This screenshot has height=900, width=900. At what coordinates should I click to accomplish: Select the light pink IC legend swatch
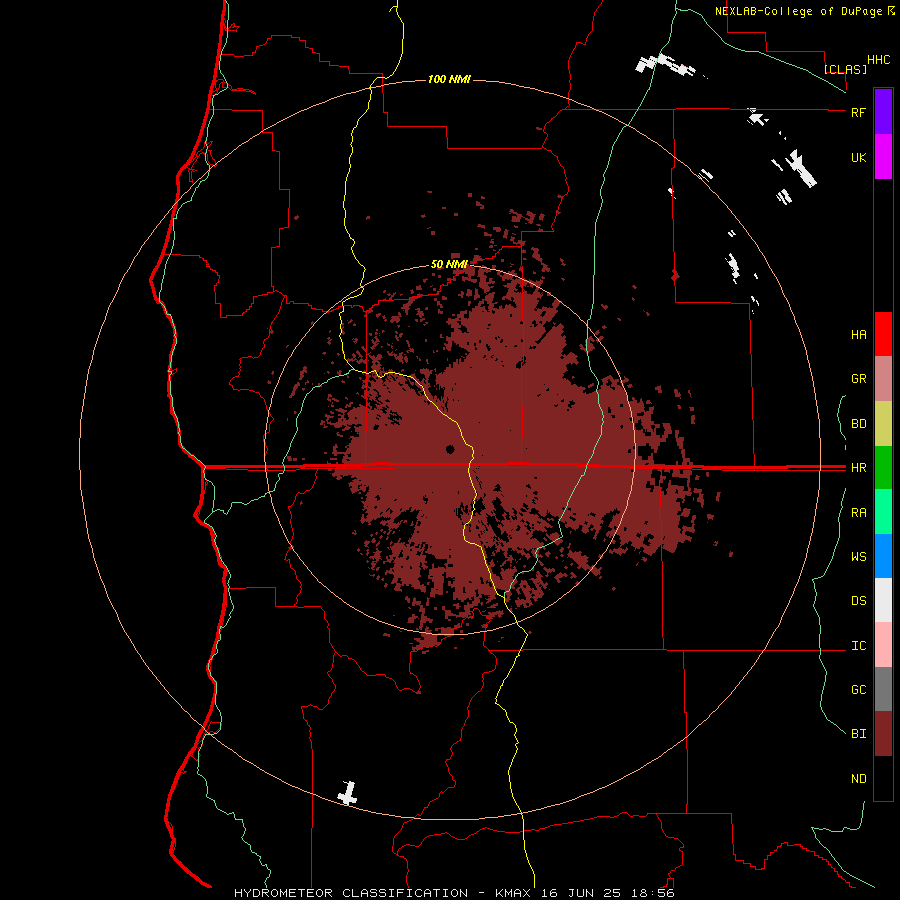click(883, 645)
